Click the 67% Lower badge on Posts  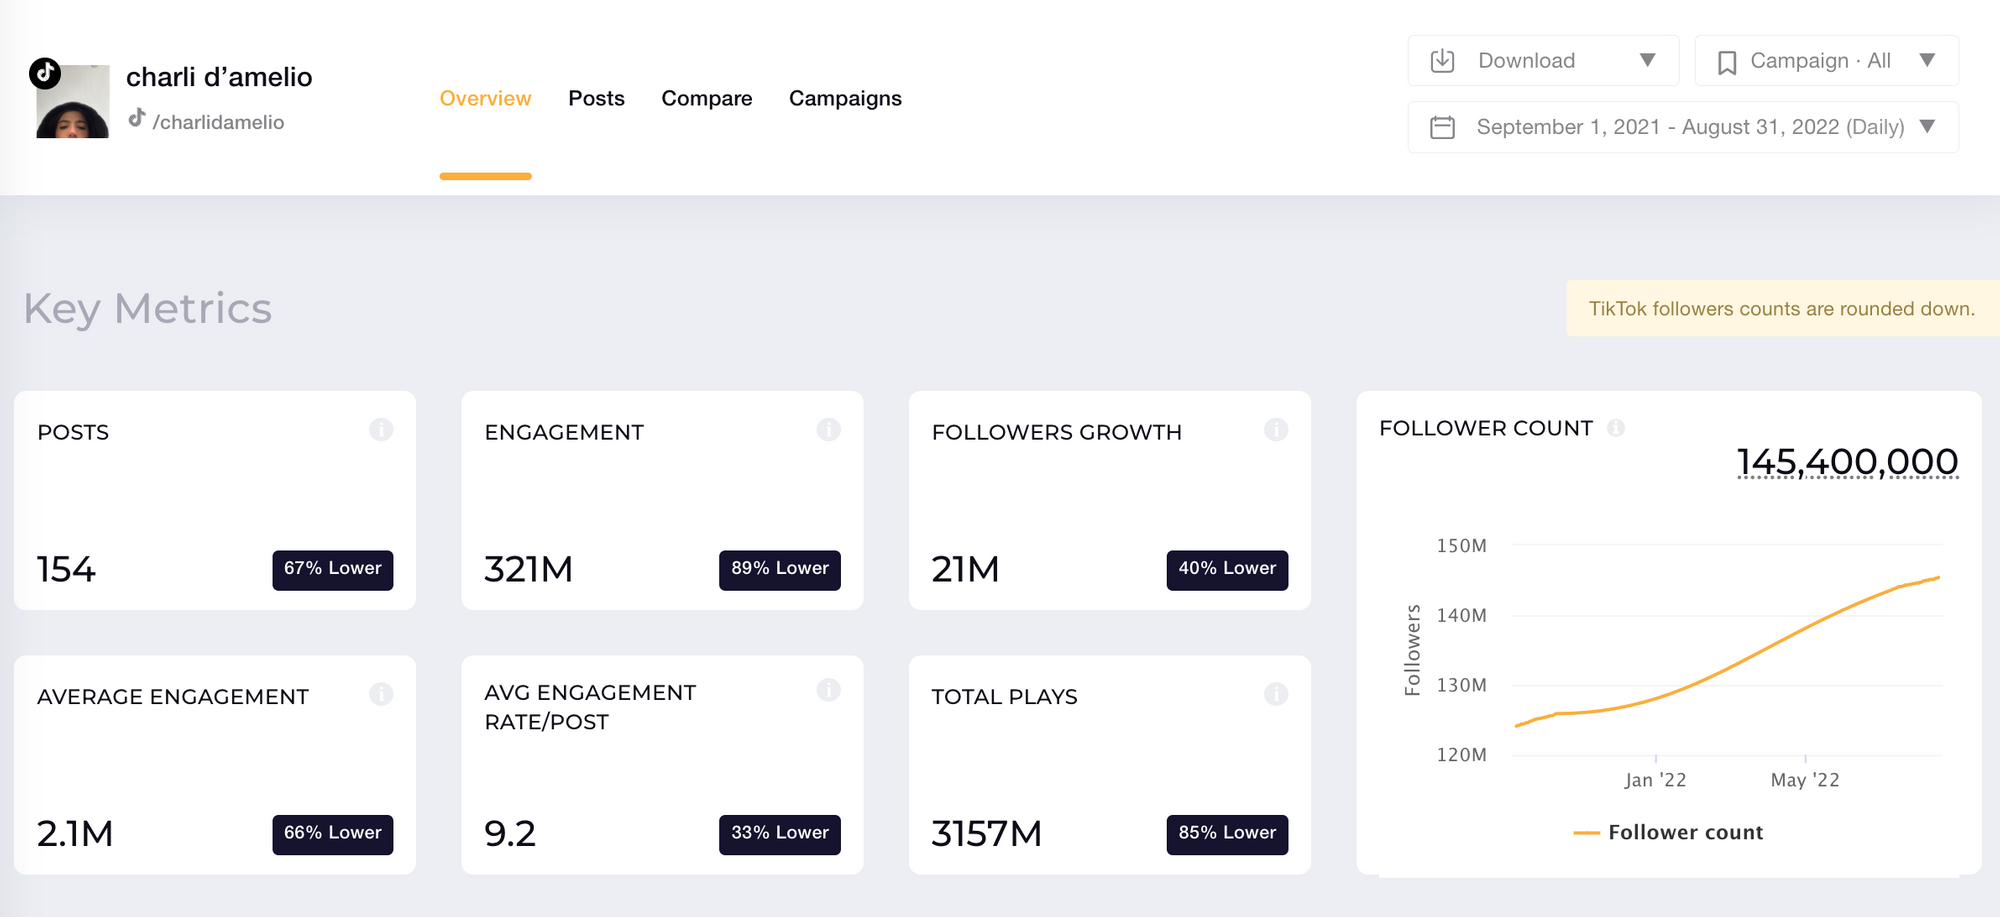tap(333, 569)
